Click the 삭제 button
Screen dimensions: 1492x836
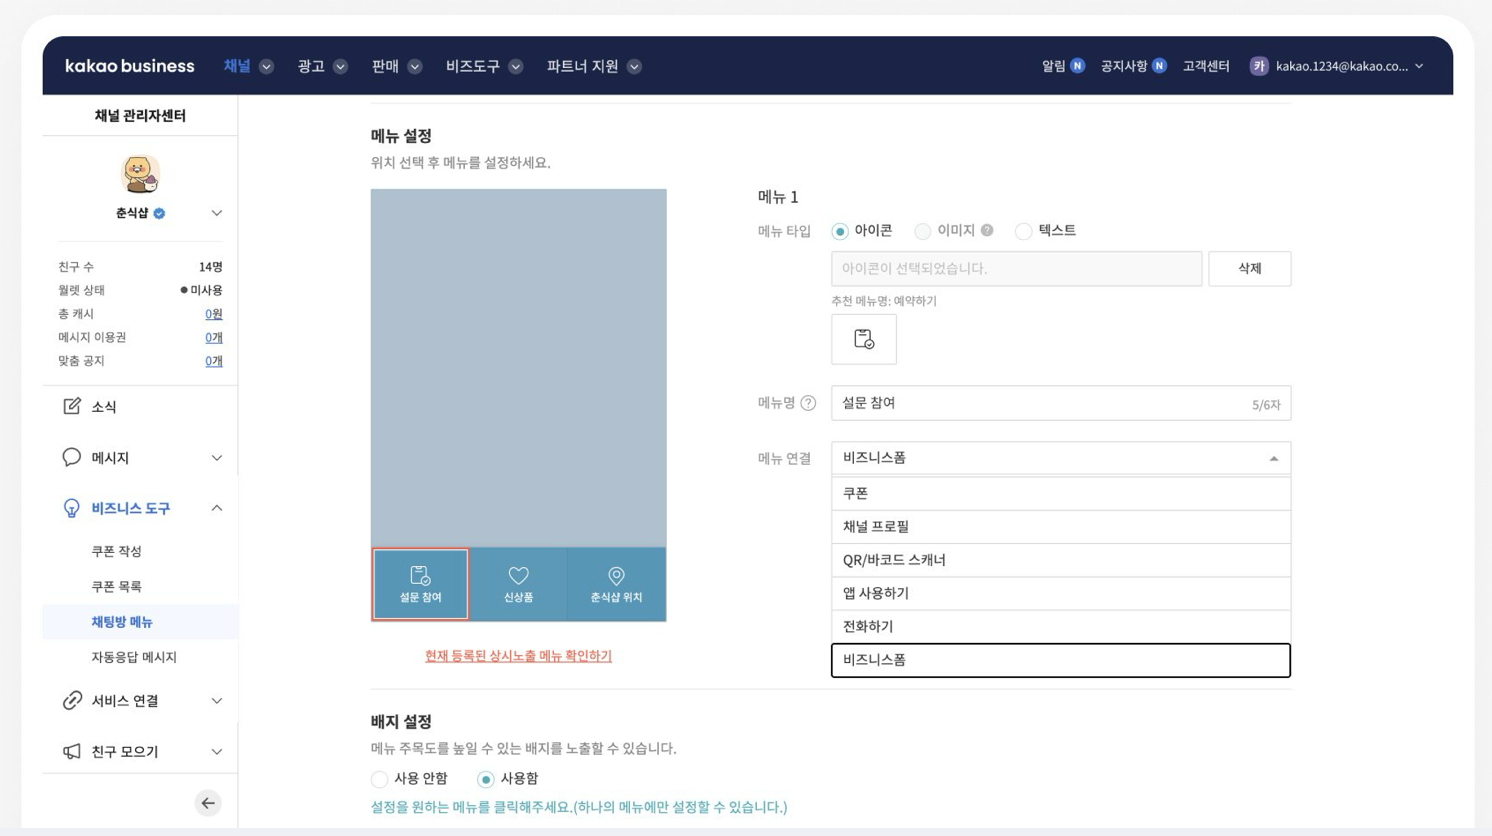click(1249, 269)
